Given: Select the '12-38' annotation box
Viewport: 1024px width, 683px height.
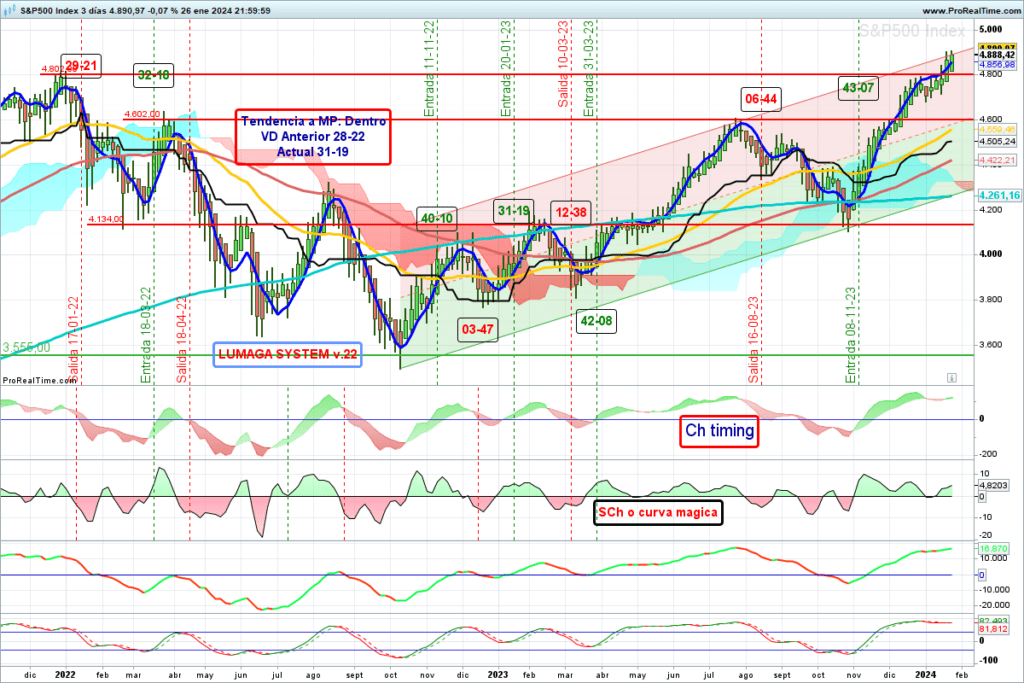Looking at the screenshot, I should (571, 212).
